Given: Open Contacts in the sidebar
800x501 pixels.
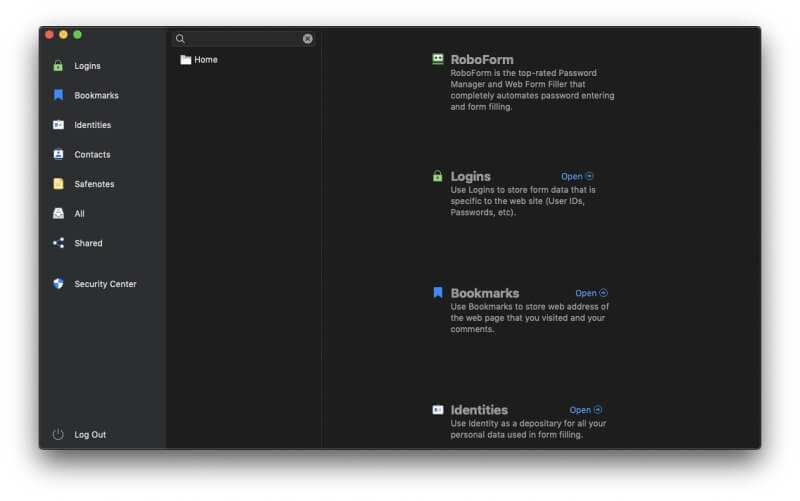Looking at the screenshot, I should pos(92,155).
